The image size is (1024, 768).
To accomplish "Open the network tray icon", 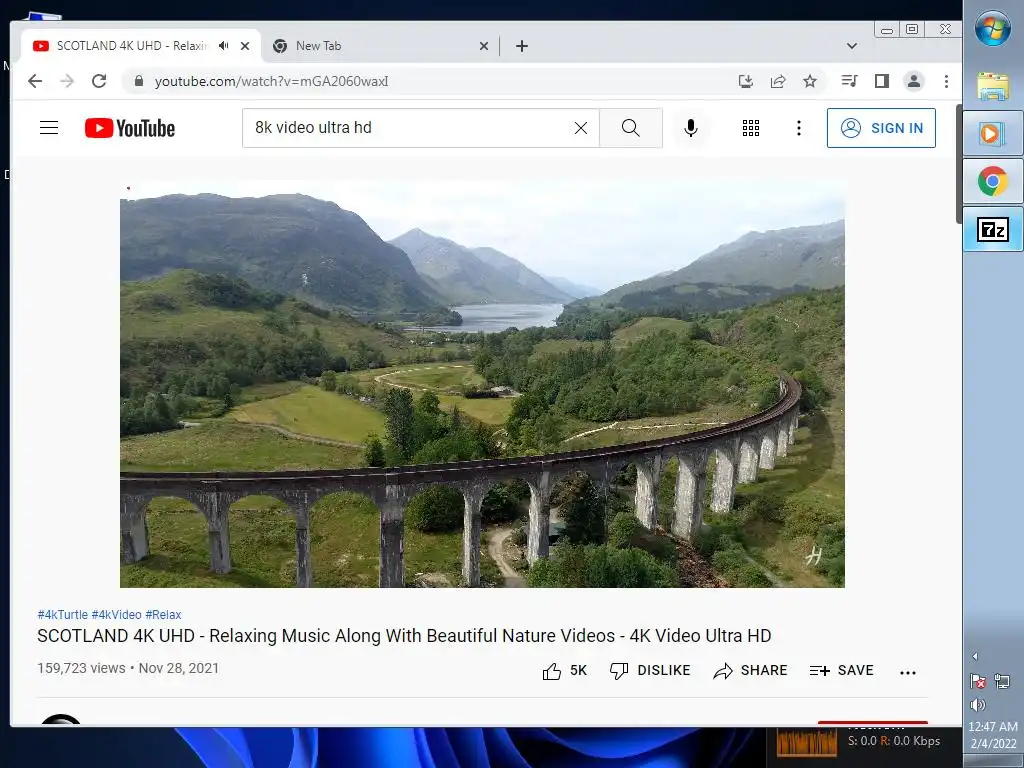I will click(1002, 681).
